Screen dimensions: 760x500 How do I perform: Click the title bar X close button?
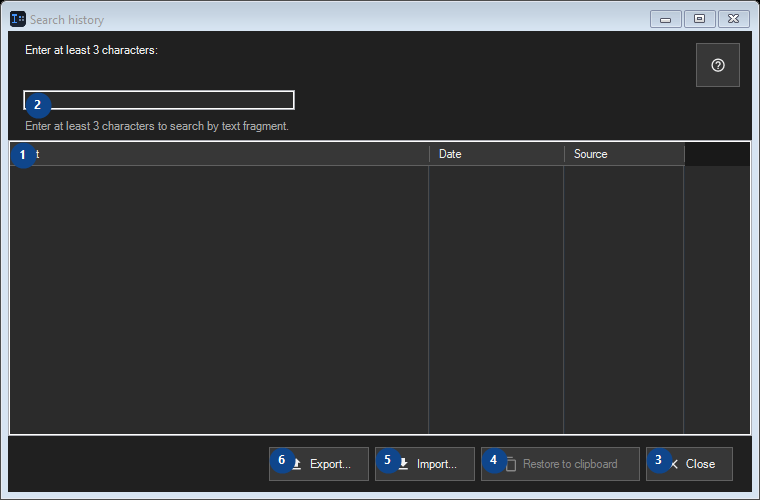tap(734, 19)
